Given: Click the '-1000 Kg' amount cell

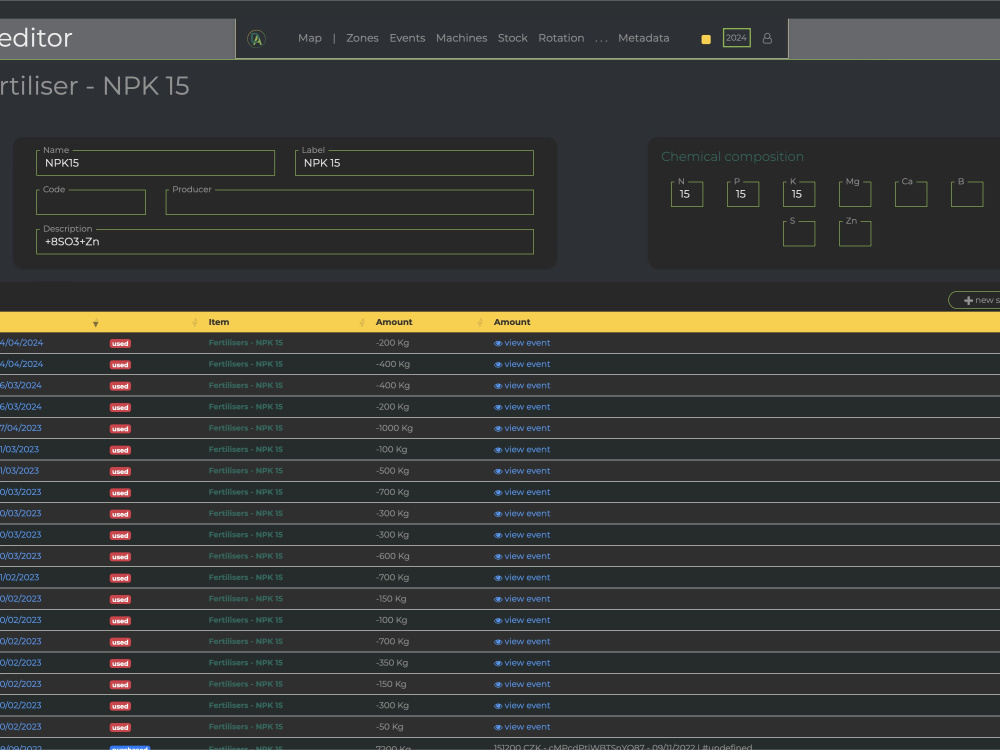Looking at the screenshot, I should pyautogui.click(x=394, y=428).
